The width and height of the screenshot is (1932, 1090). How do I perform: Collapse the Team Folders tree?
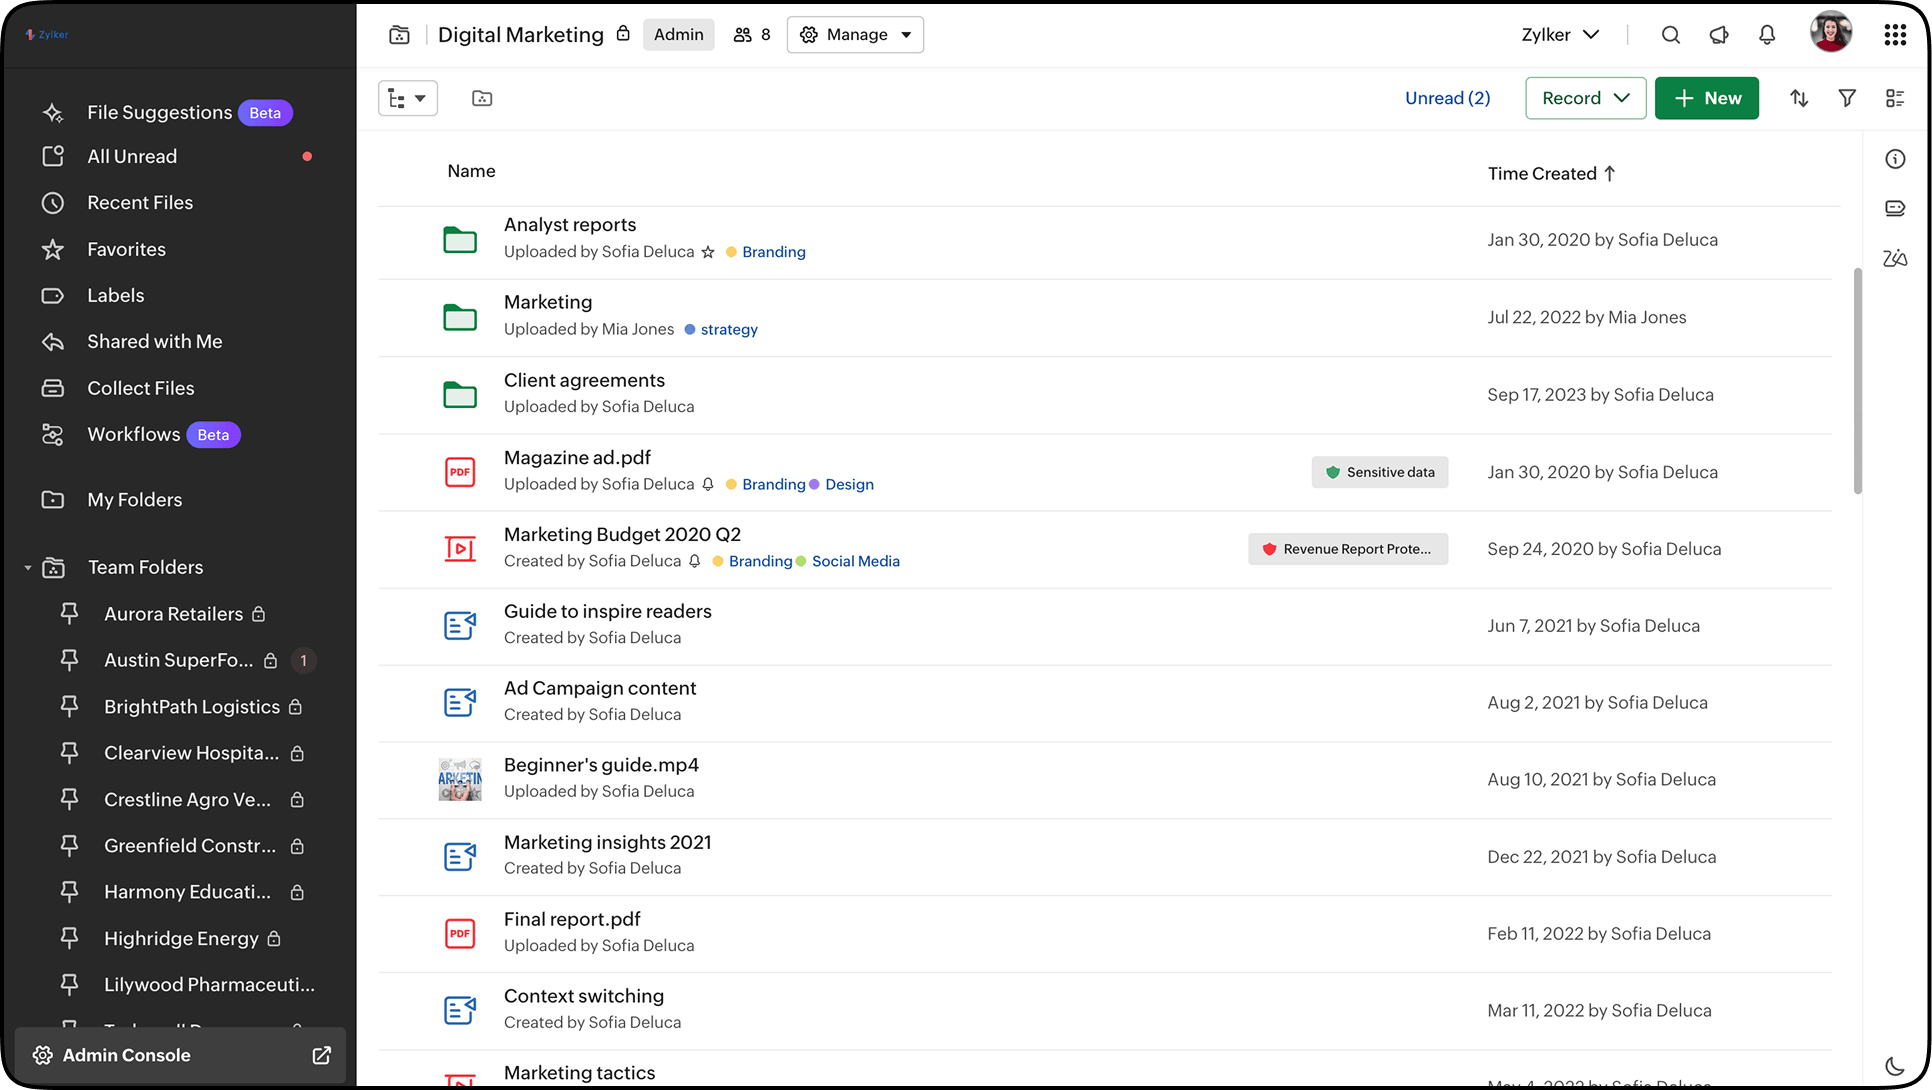tap(28, 568)
